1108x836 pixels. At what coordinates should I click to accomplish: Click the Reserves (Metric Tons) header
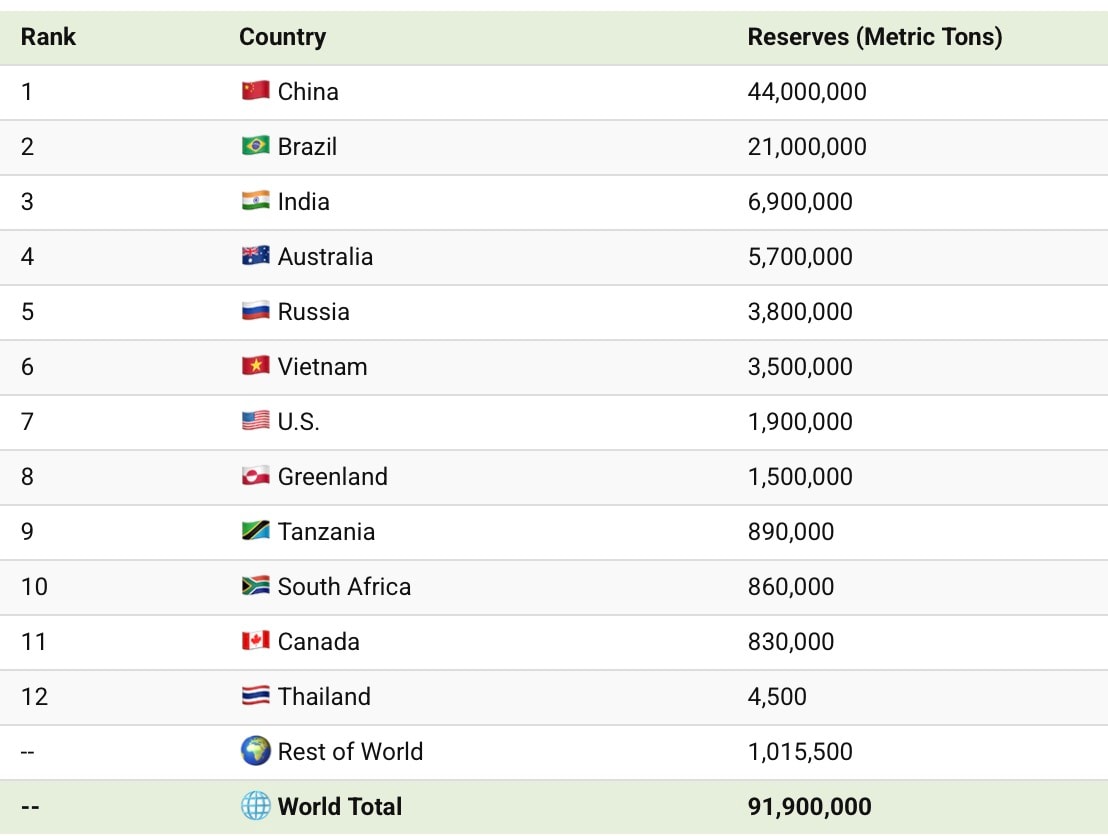click(874, 37)
